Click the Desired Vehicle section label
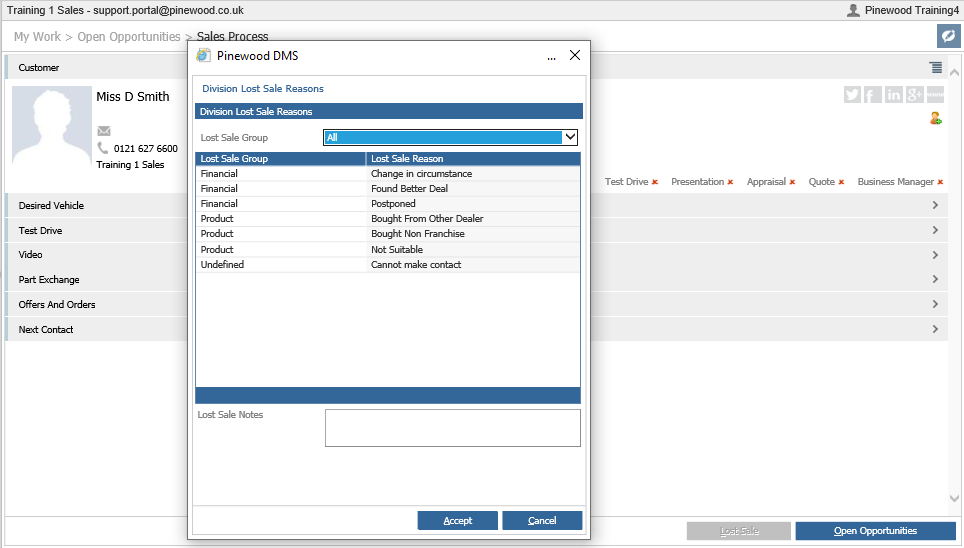The width and height of the screenshot is (964, 548). [x=51, y=205]
